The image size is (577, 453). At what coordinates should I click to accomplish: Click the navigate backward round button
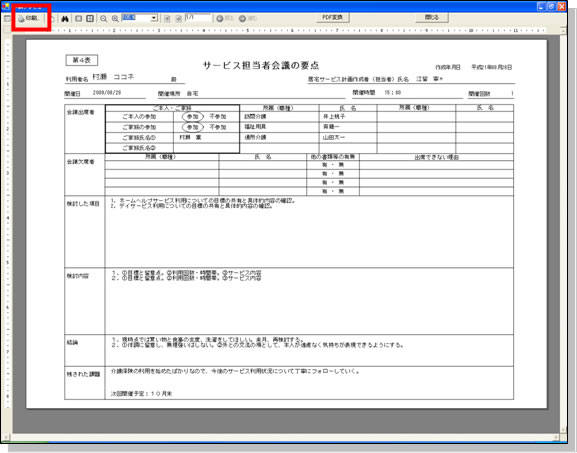(x=224, y=18)
